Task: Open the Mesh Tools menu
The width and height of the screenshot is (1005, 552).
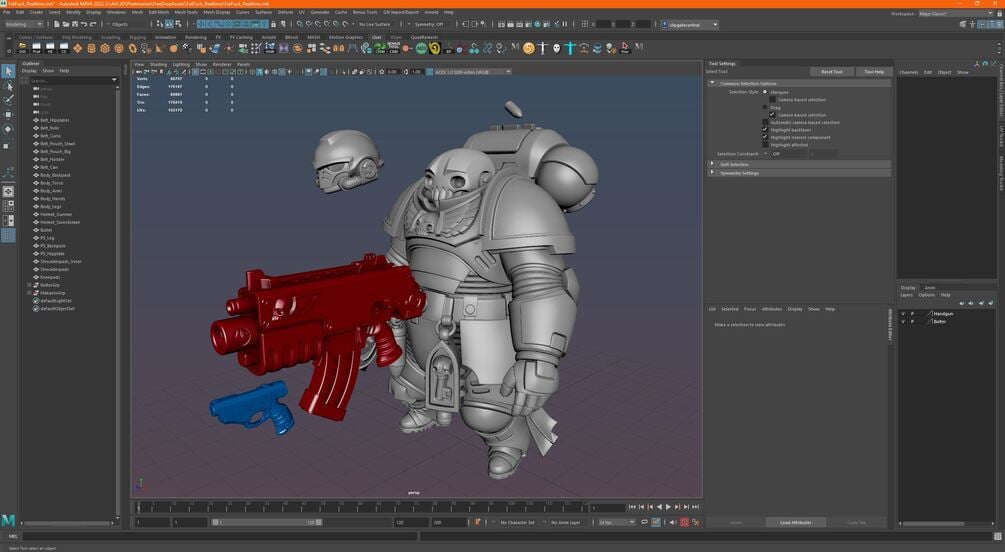Action: 186,12
